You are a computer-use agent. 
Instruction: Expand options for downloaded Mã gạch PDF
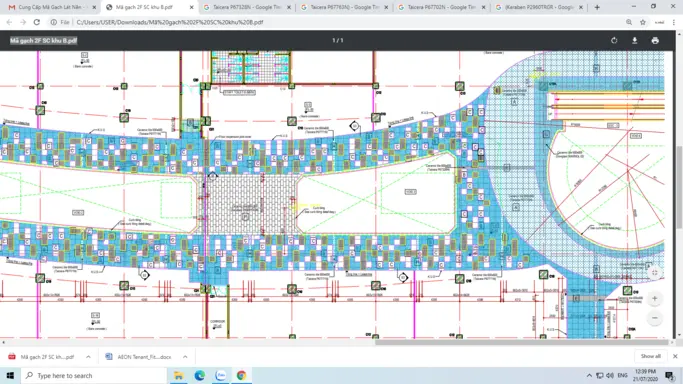[88, 357]
